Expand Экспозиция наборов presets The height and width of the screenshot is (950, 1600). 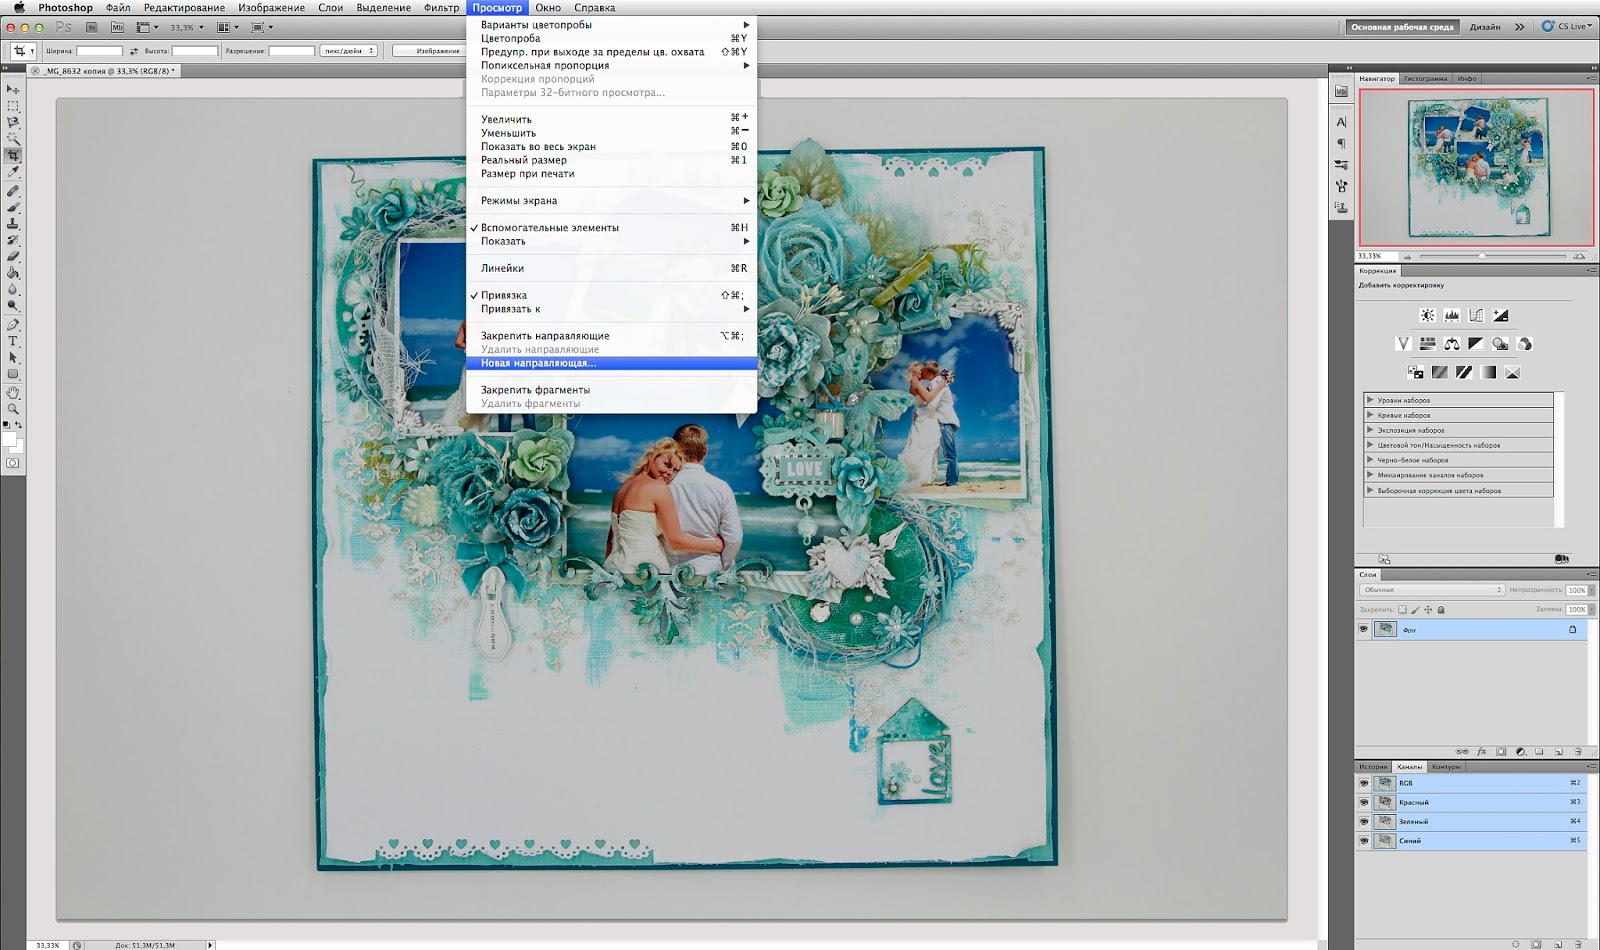pos(1370,430)
